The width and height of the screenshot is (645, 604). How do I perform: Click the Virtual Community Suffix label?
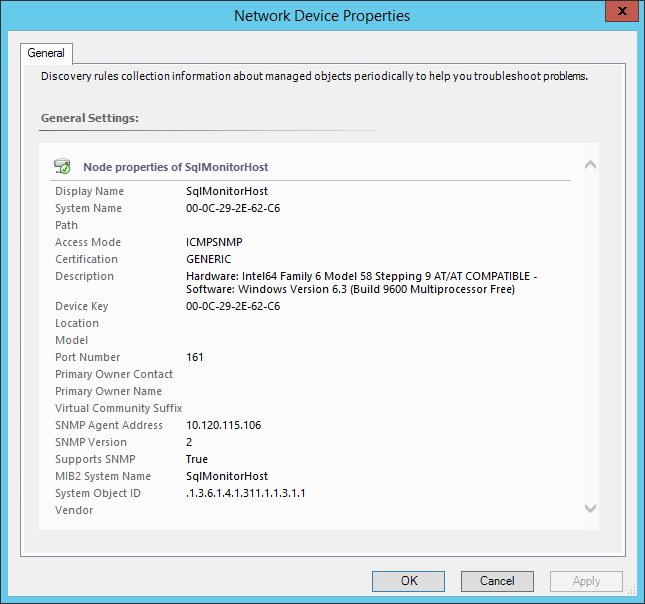click(x=118, y=408)
